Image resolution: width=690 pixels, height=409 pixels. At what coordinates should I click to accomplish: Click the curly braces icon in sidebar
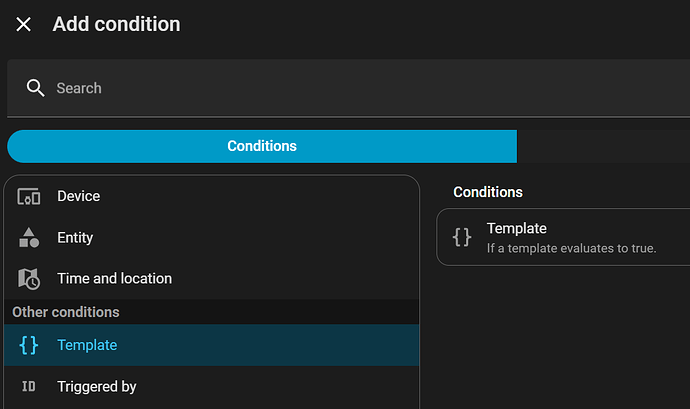pyautogui.click(x=29, y=345)
